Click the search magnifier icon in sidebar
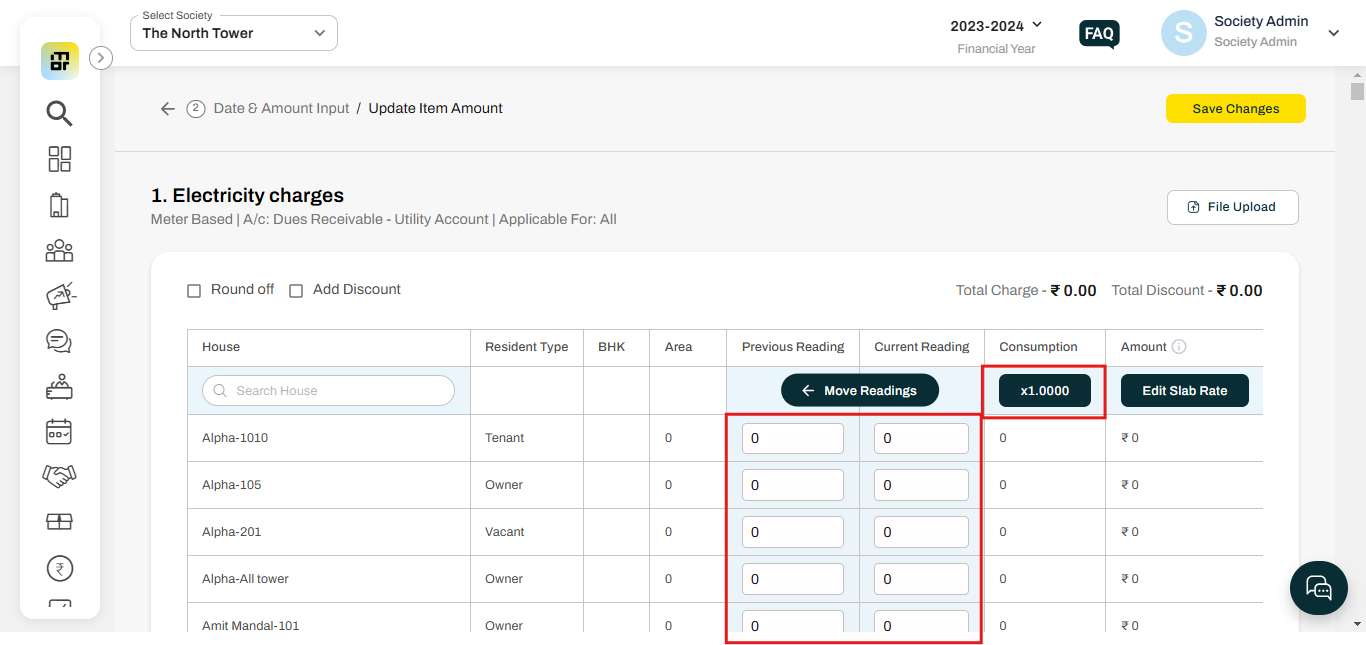 click(x=59, y=114)
